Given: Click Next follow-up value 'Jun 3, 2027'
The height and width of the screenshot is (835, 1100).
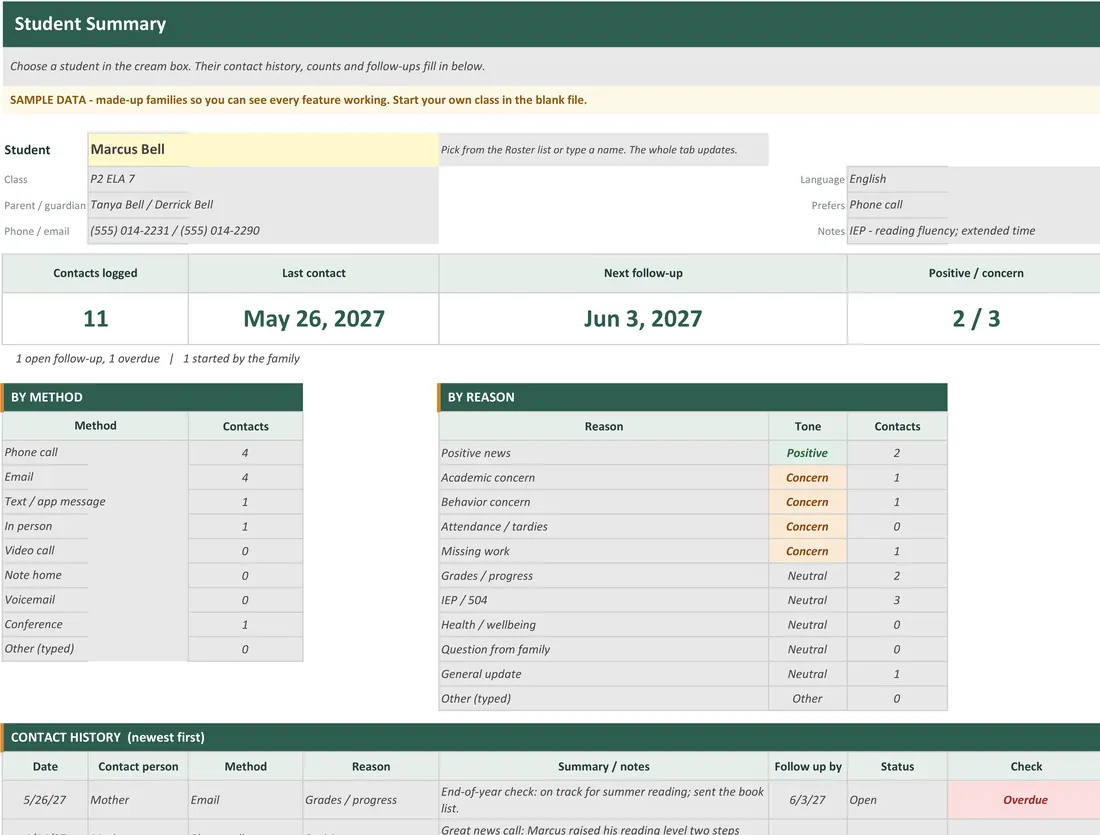Looking at the screenshot, I should pos(643,319).
